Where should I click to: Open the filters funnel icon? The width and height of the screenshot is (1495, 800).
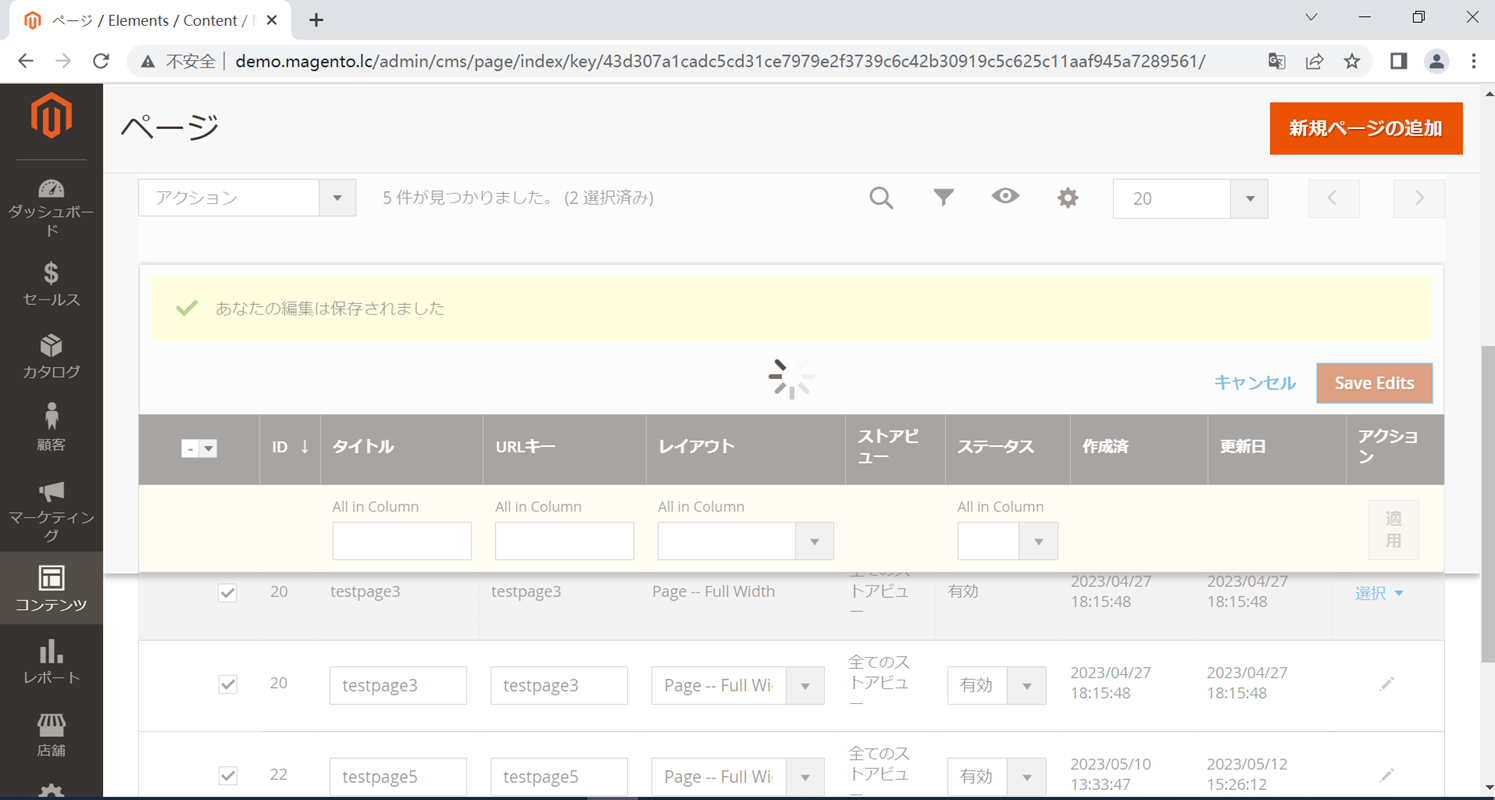tap(943, 197)
